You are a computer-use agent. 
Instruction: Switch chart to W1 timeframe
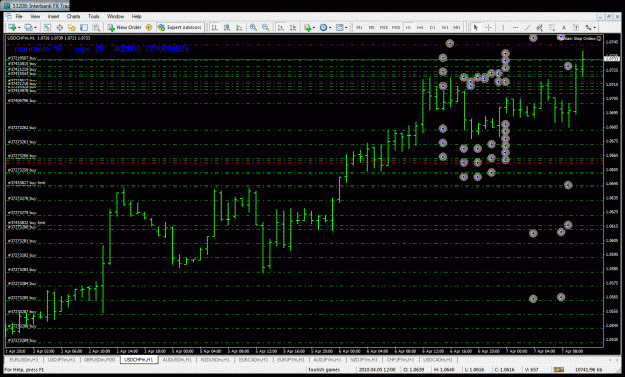[445, 27]
